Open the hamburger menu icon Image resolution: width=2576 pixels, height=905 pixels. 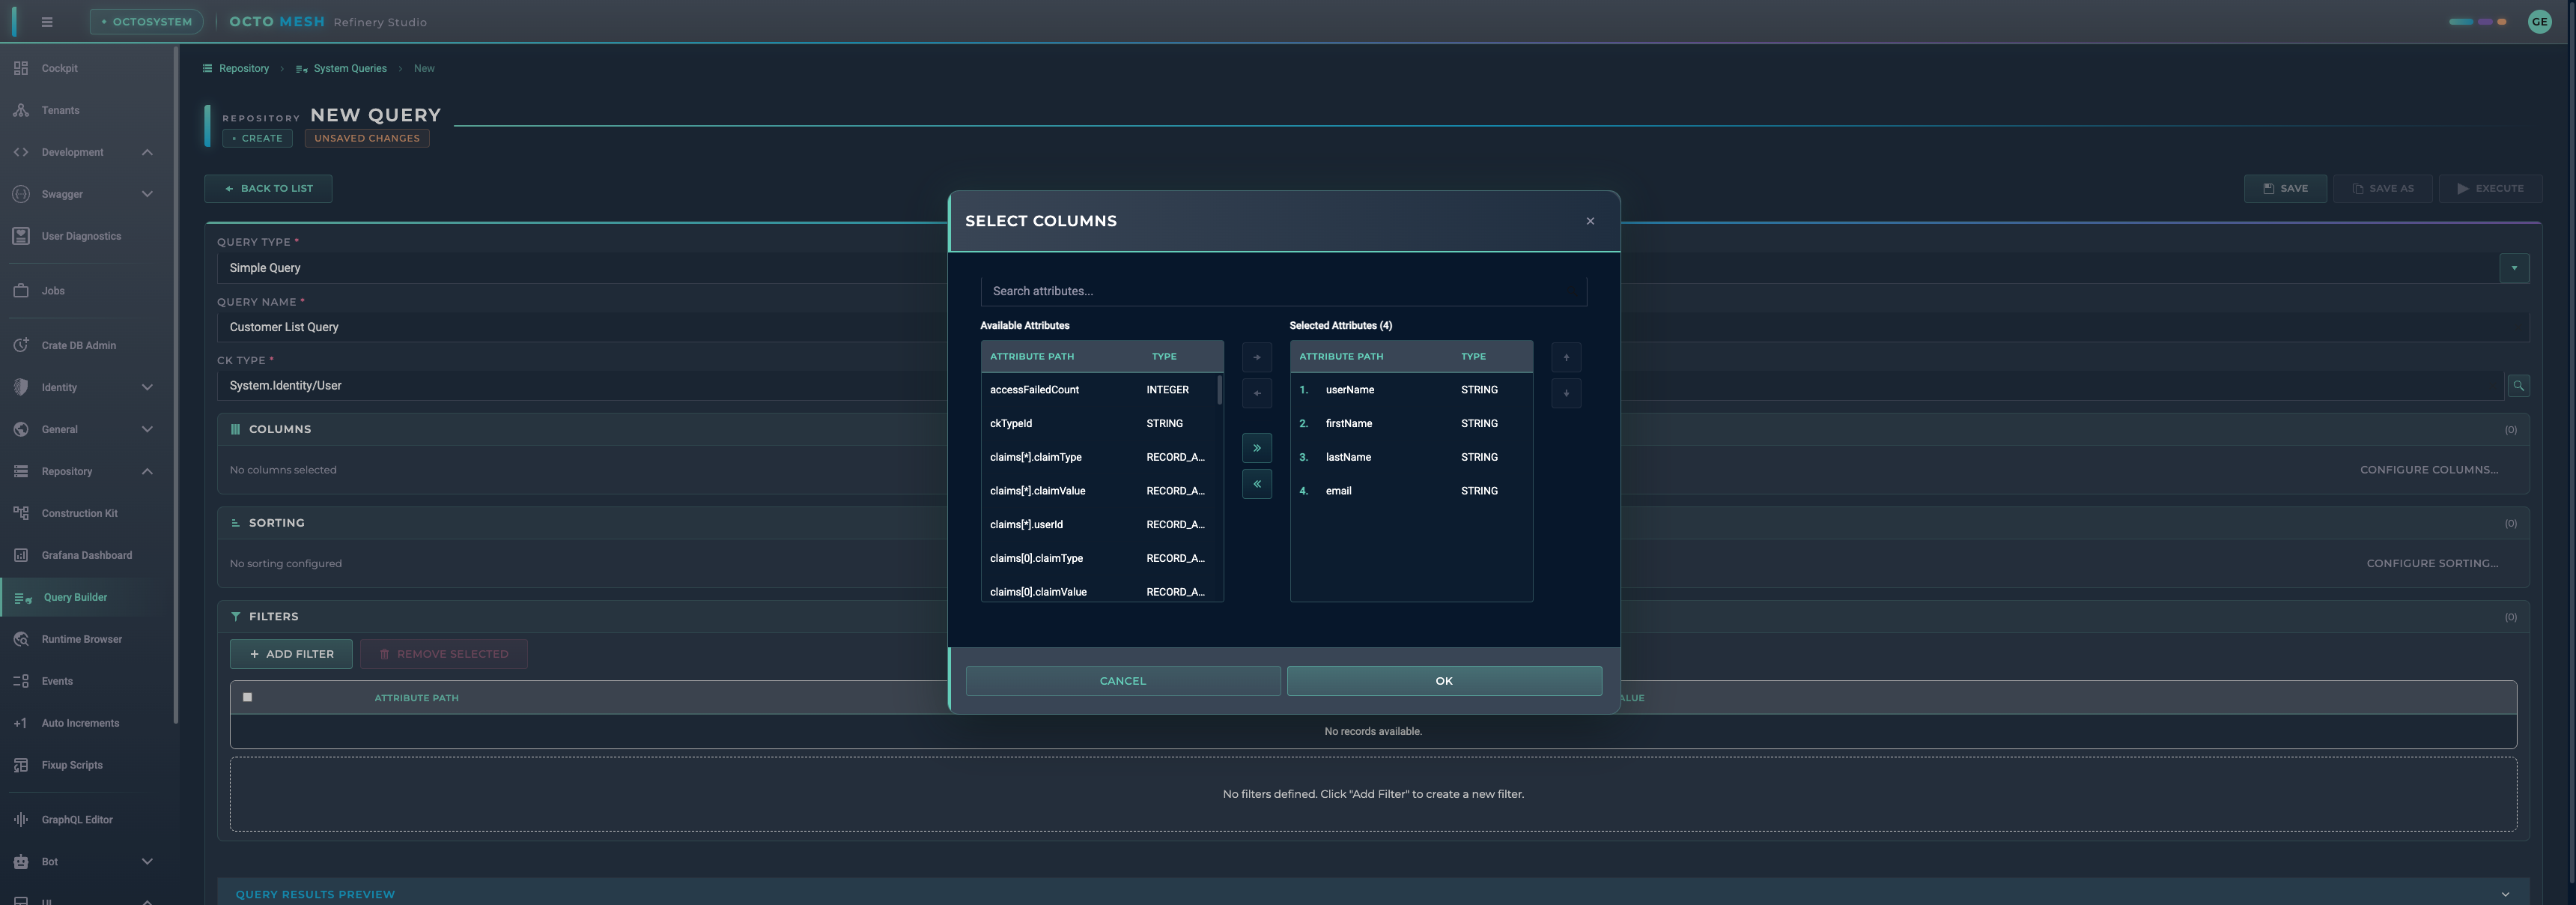[47, 22]
